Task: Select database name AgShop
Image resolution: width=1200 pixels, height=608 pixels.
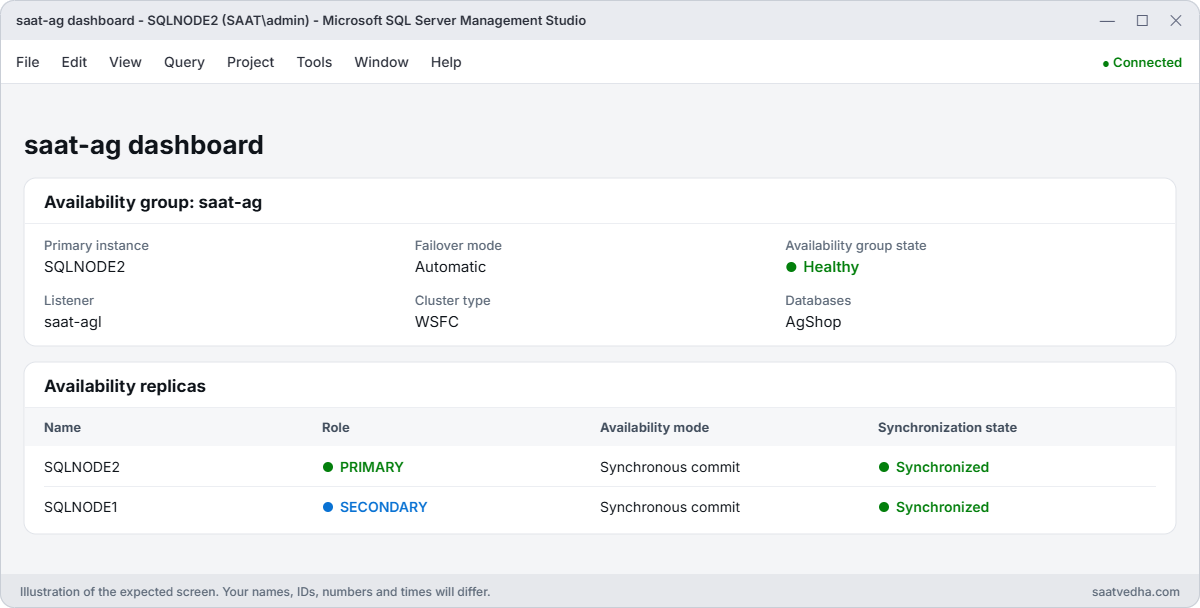Action: (x=813, y=322)
